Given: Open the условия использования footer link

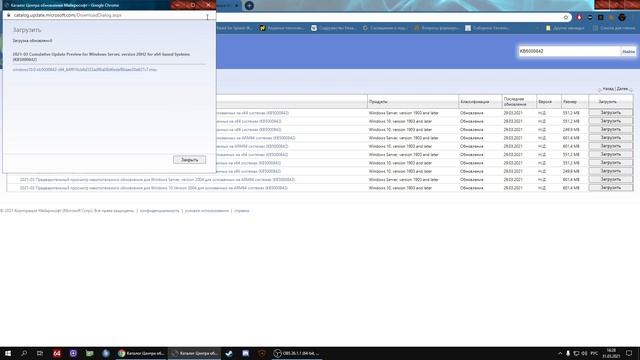Looking at the screenshot, I should tap(207, 211).
